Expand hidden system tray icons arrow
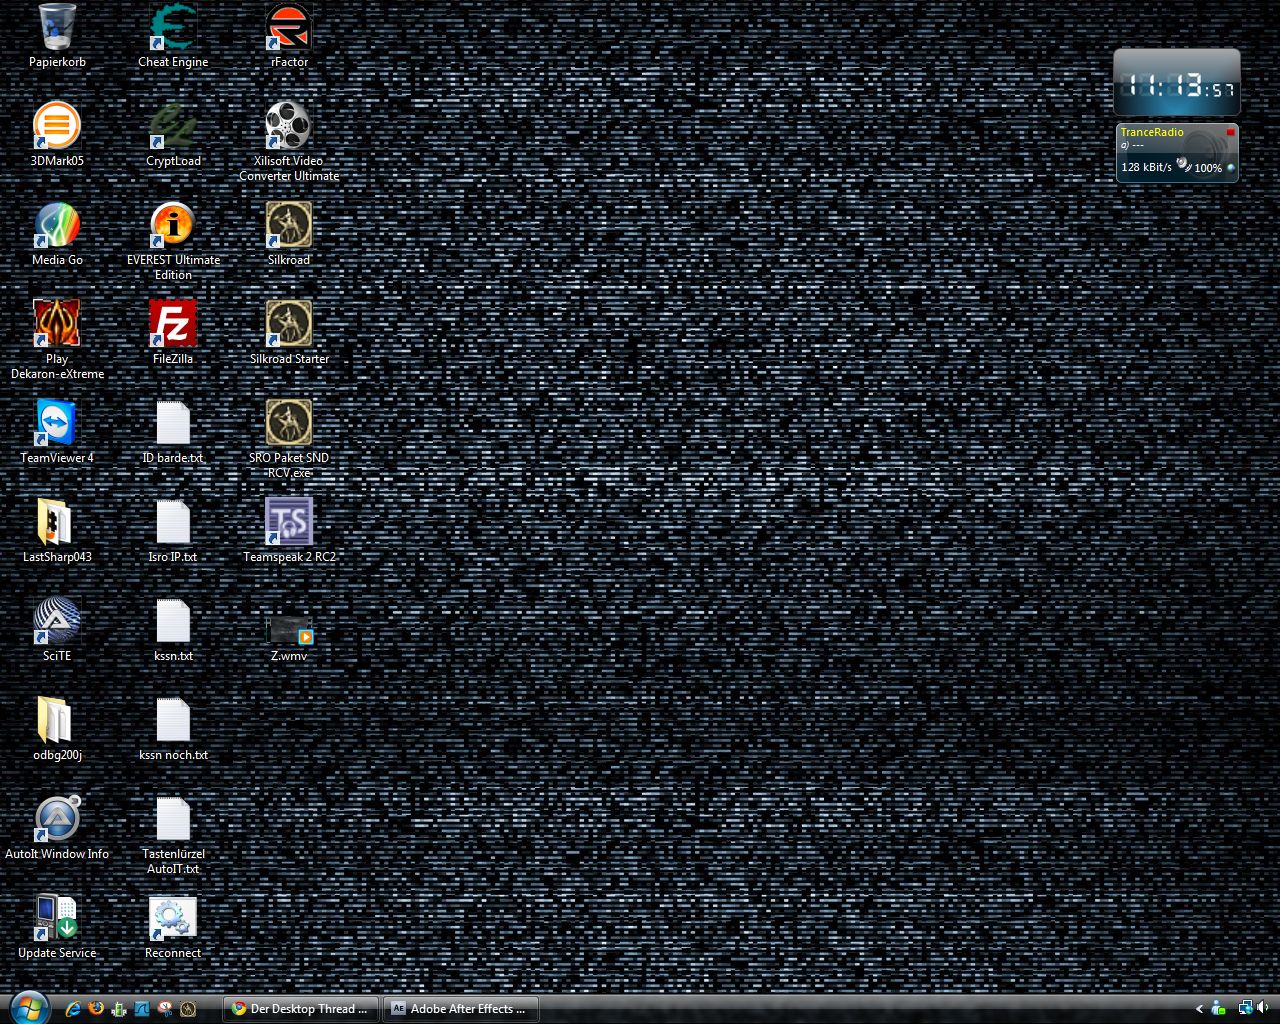 [1199, 1009]
